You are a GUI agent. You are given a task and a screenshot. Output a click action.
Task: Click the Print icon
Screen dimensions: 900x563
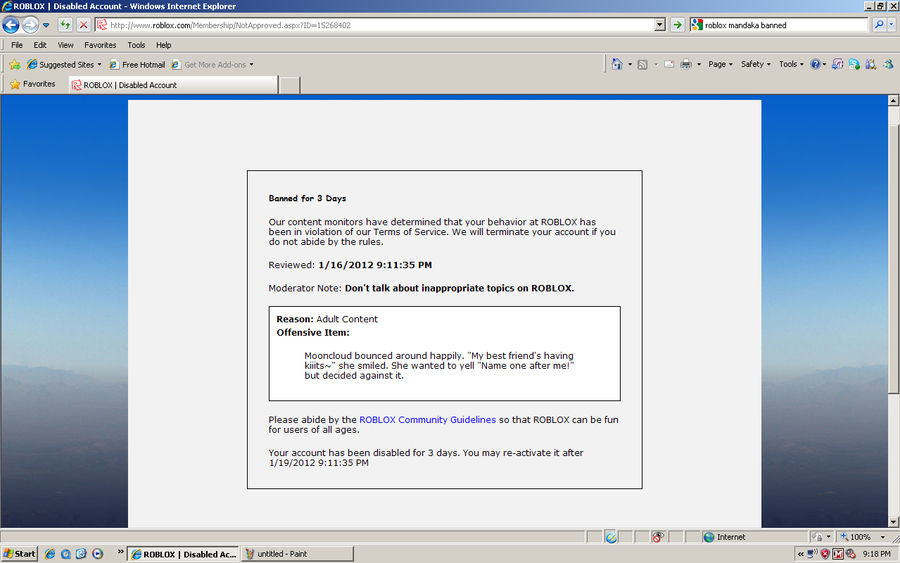pos(686,64)
